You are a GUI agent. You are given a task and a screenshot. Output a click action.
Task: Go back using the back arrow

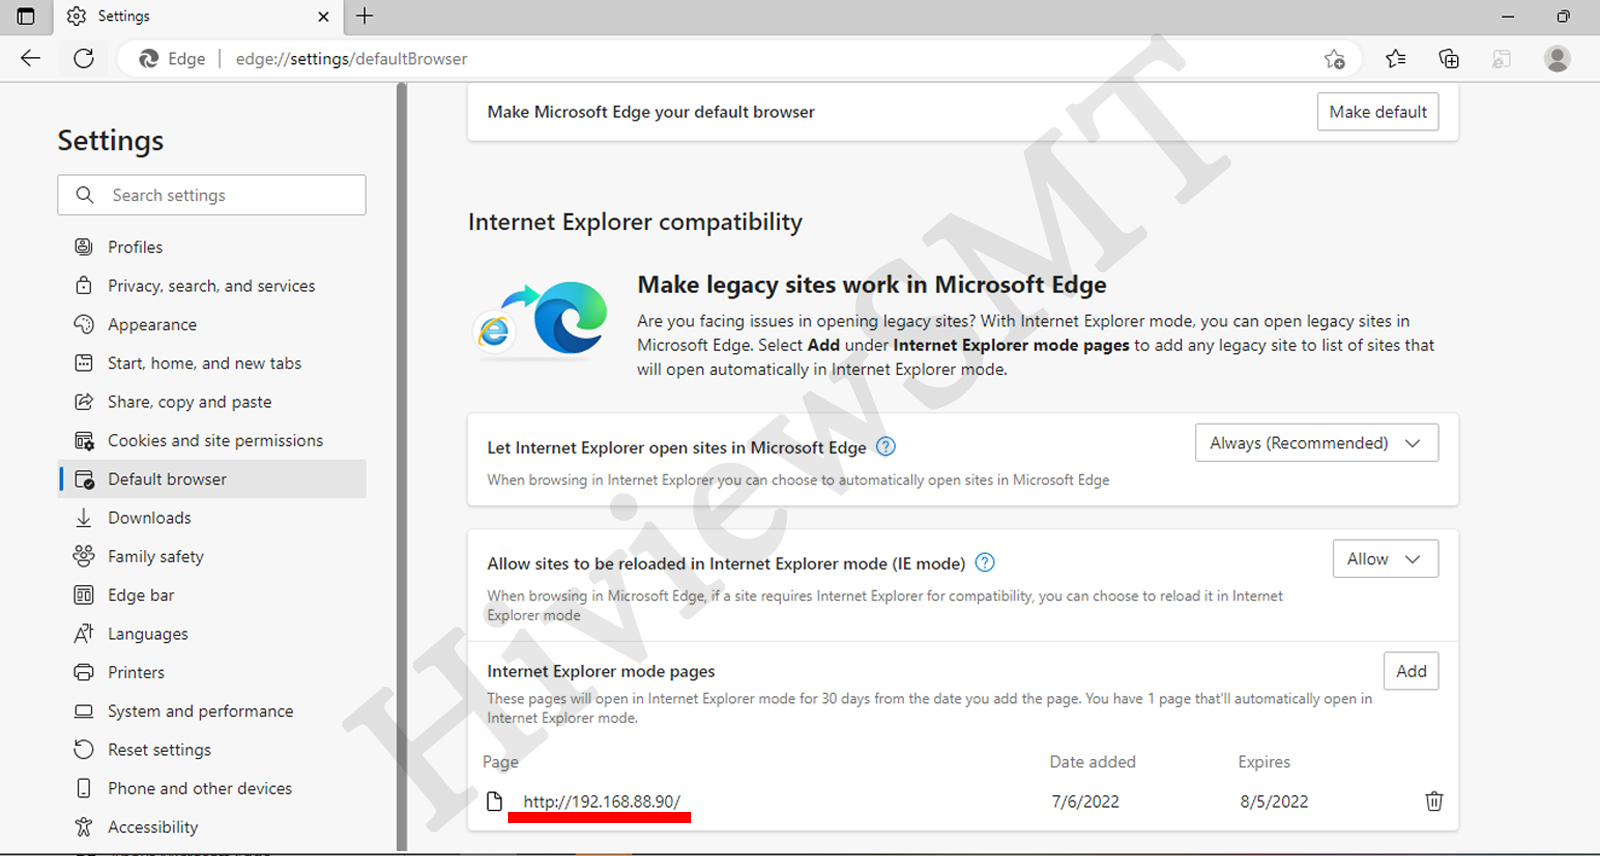(x=31, y=59)
